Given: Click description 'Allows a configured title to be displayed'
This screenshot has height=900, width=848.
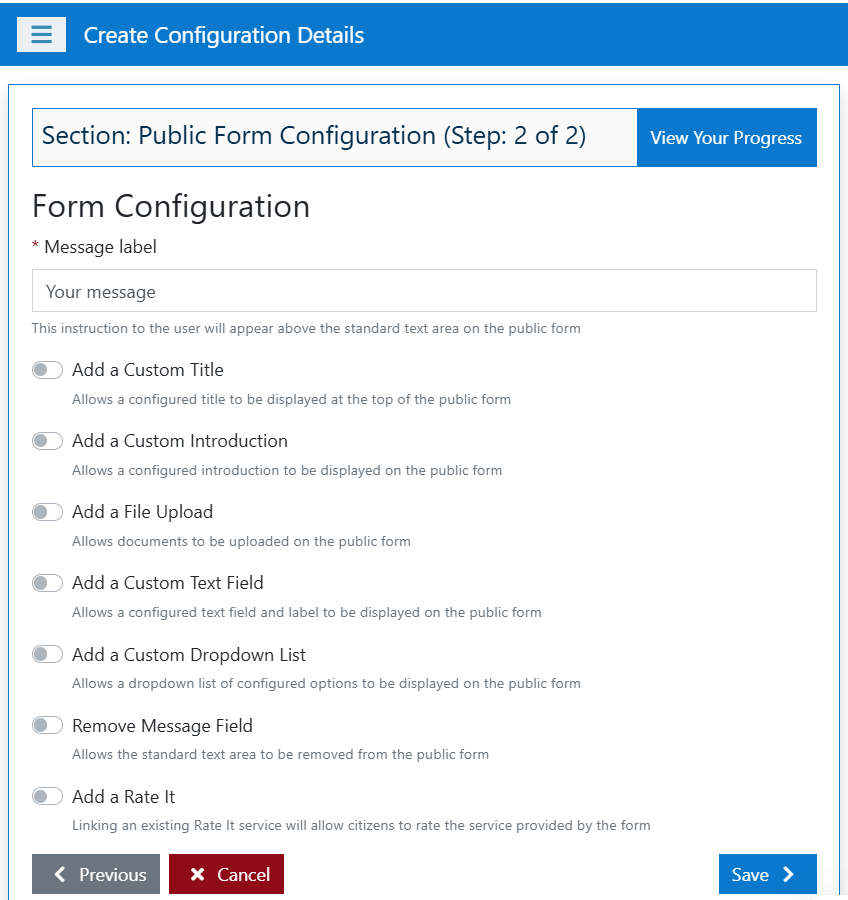Looking at the screenshot, I should click(x=291, y=399).
